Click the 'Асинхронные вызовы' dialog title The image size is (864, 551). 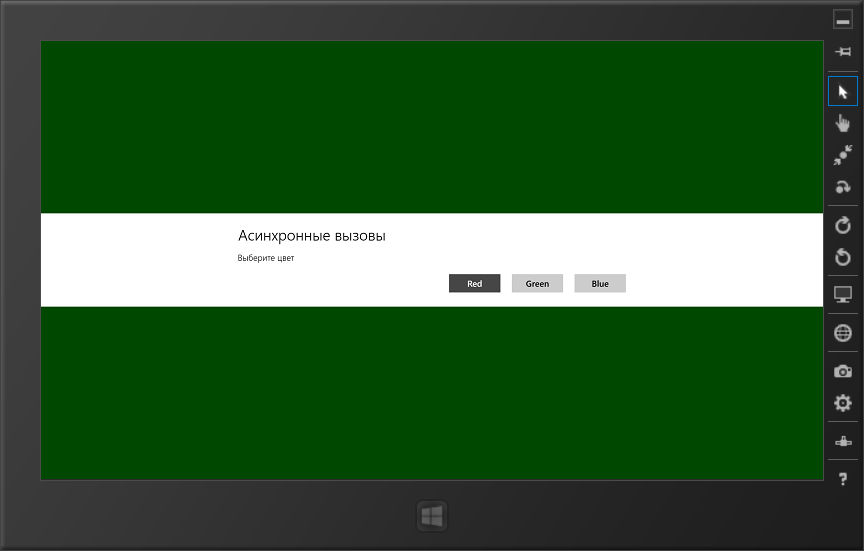312,236
